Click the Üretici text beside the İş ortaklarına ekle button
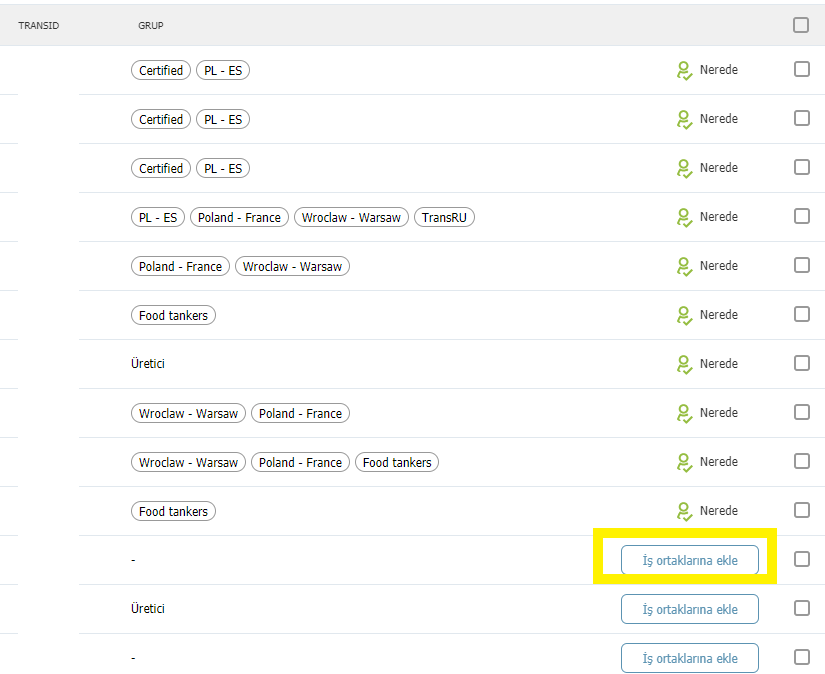Screen dimensions: 825x674 point(148,608)
